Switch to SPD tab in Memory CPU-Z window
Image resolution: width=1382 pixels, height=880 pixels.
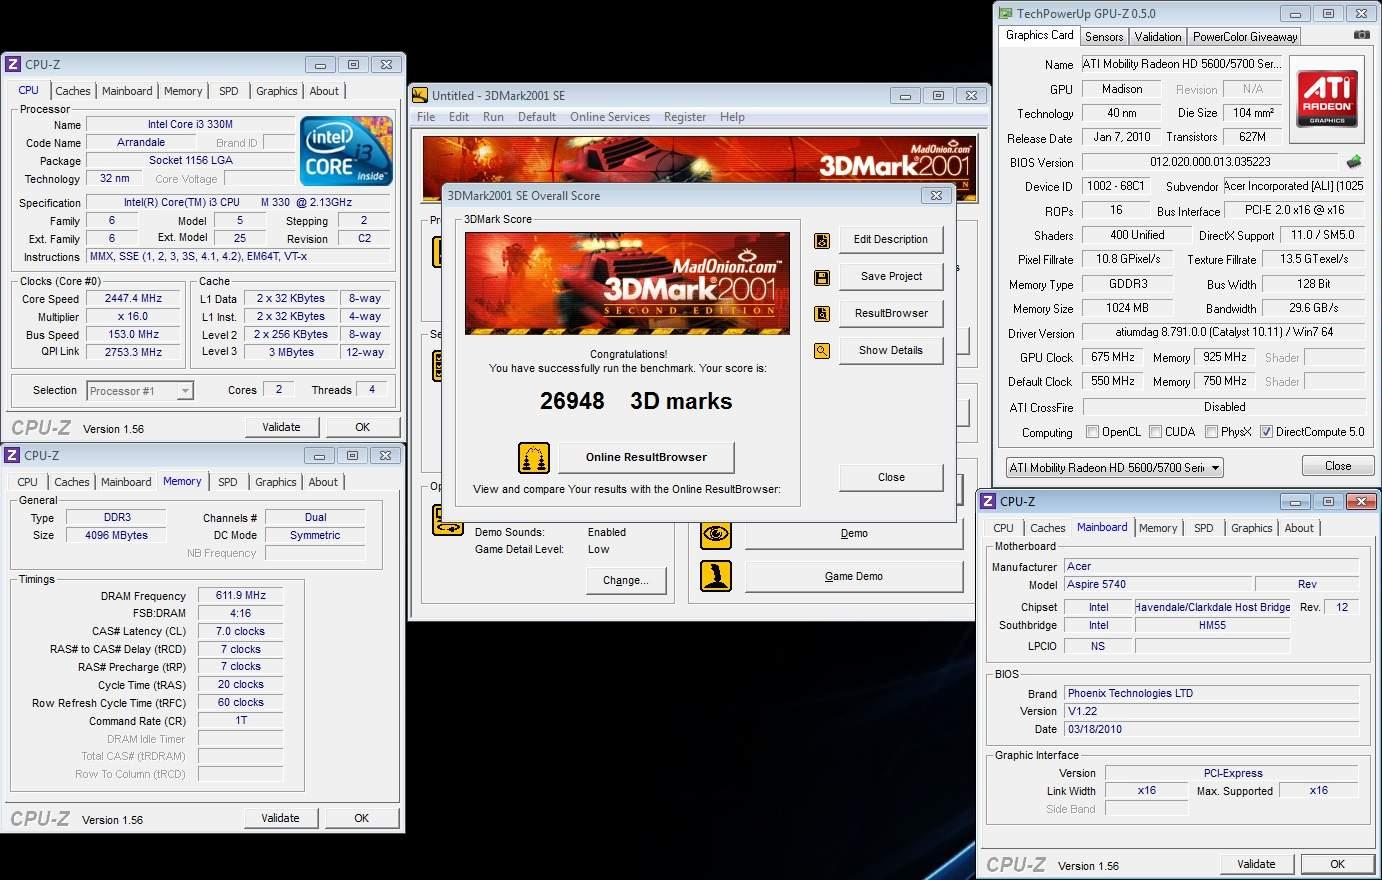click(x=228, y=482)
